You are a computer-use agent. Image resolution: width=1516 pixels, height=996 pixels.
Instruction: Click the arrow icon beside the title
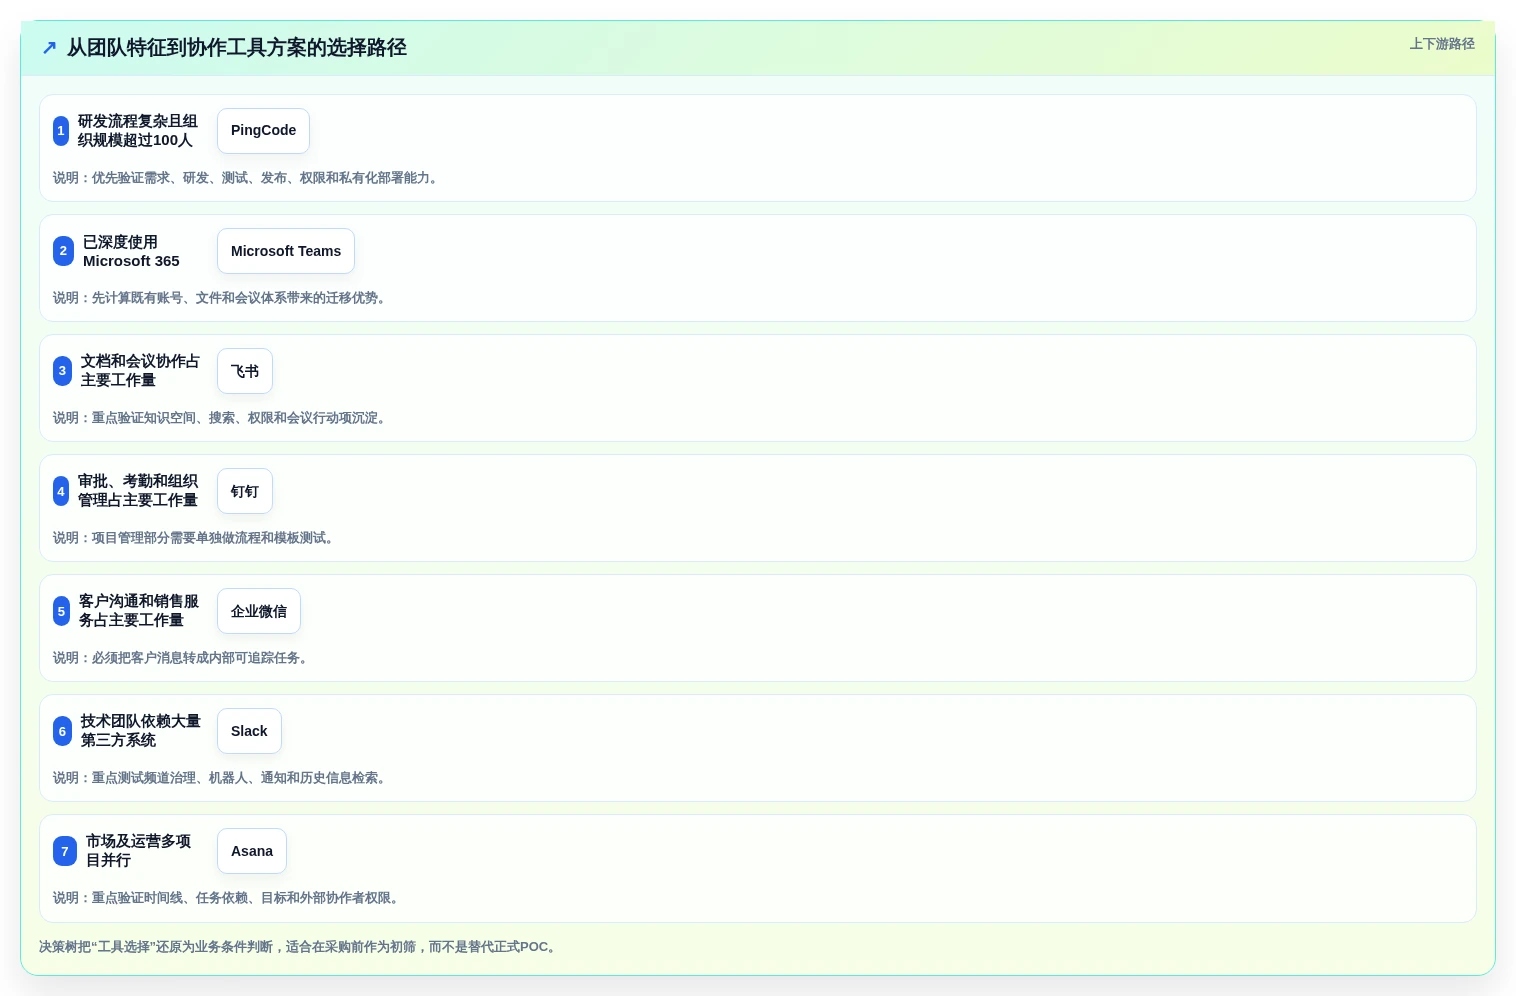pyautogui.click(x=49, y=48)
